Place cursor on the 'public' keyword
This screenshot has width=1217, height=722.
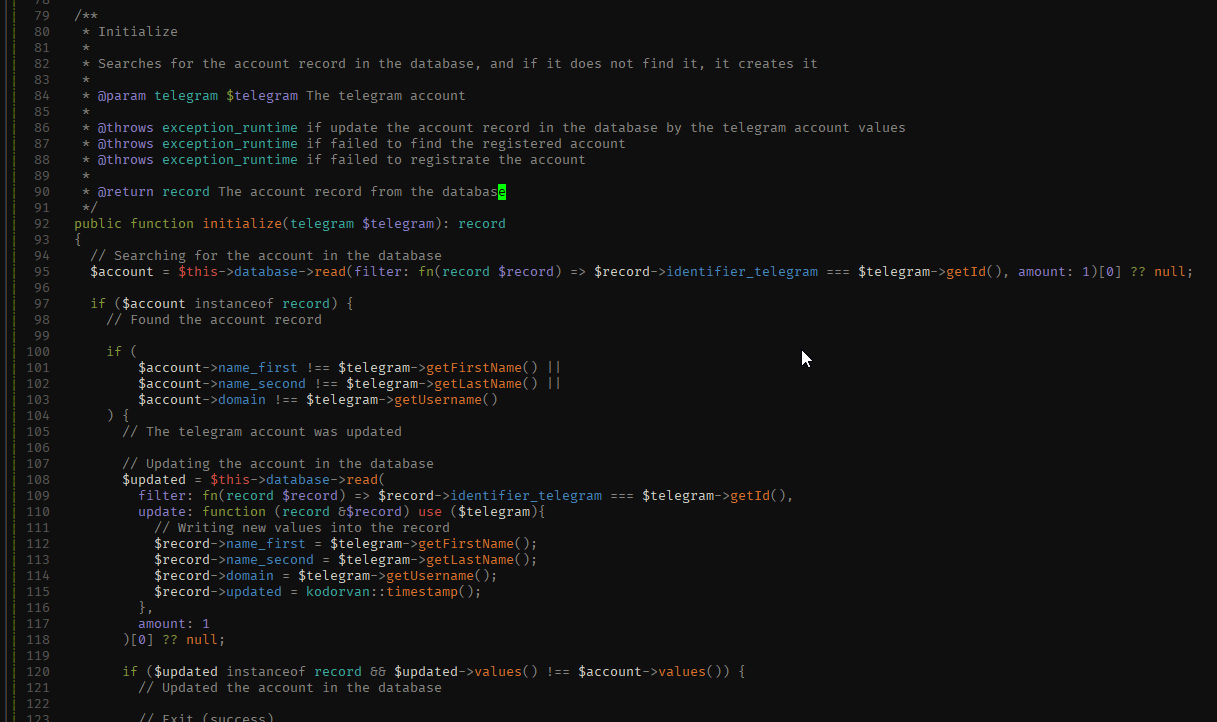[98, 224]
